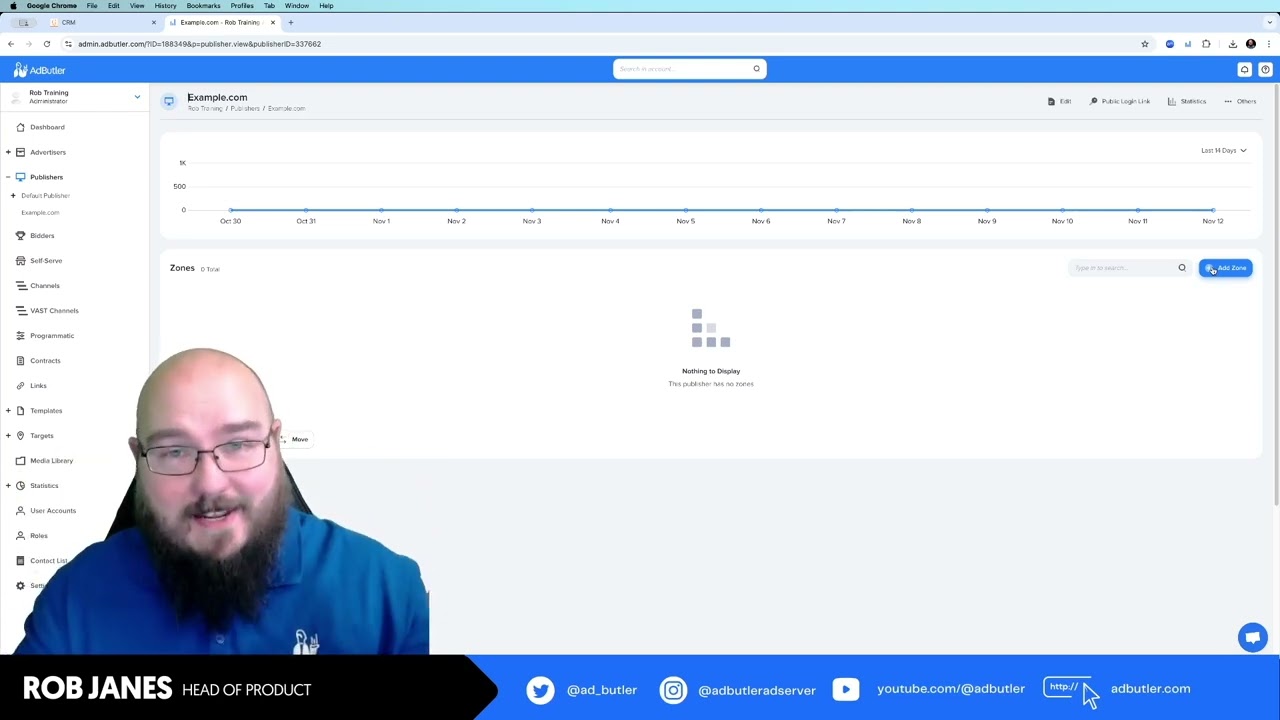Image resolution: width=1280 pixels, height=720 pixels.
Task: Expand the Templates section
Action: (x=8, y=411)
